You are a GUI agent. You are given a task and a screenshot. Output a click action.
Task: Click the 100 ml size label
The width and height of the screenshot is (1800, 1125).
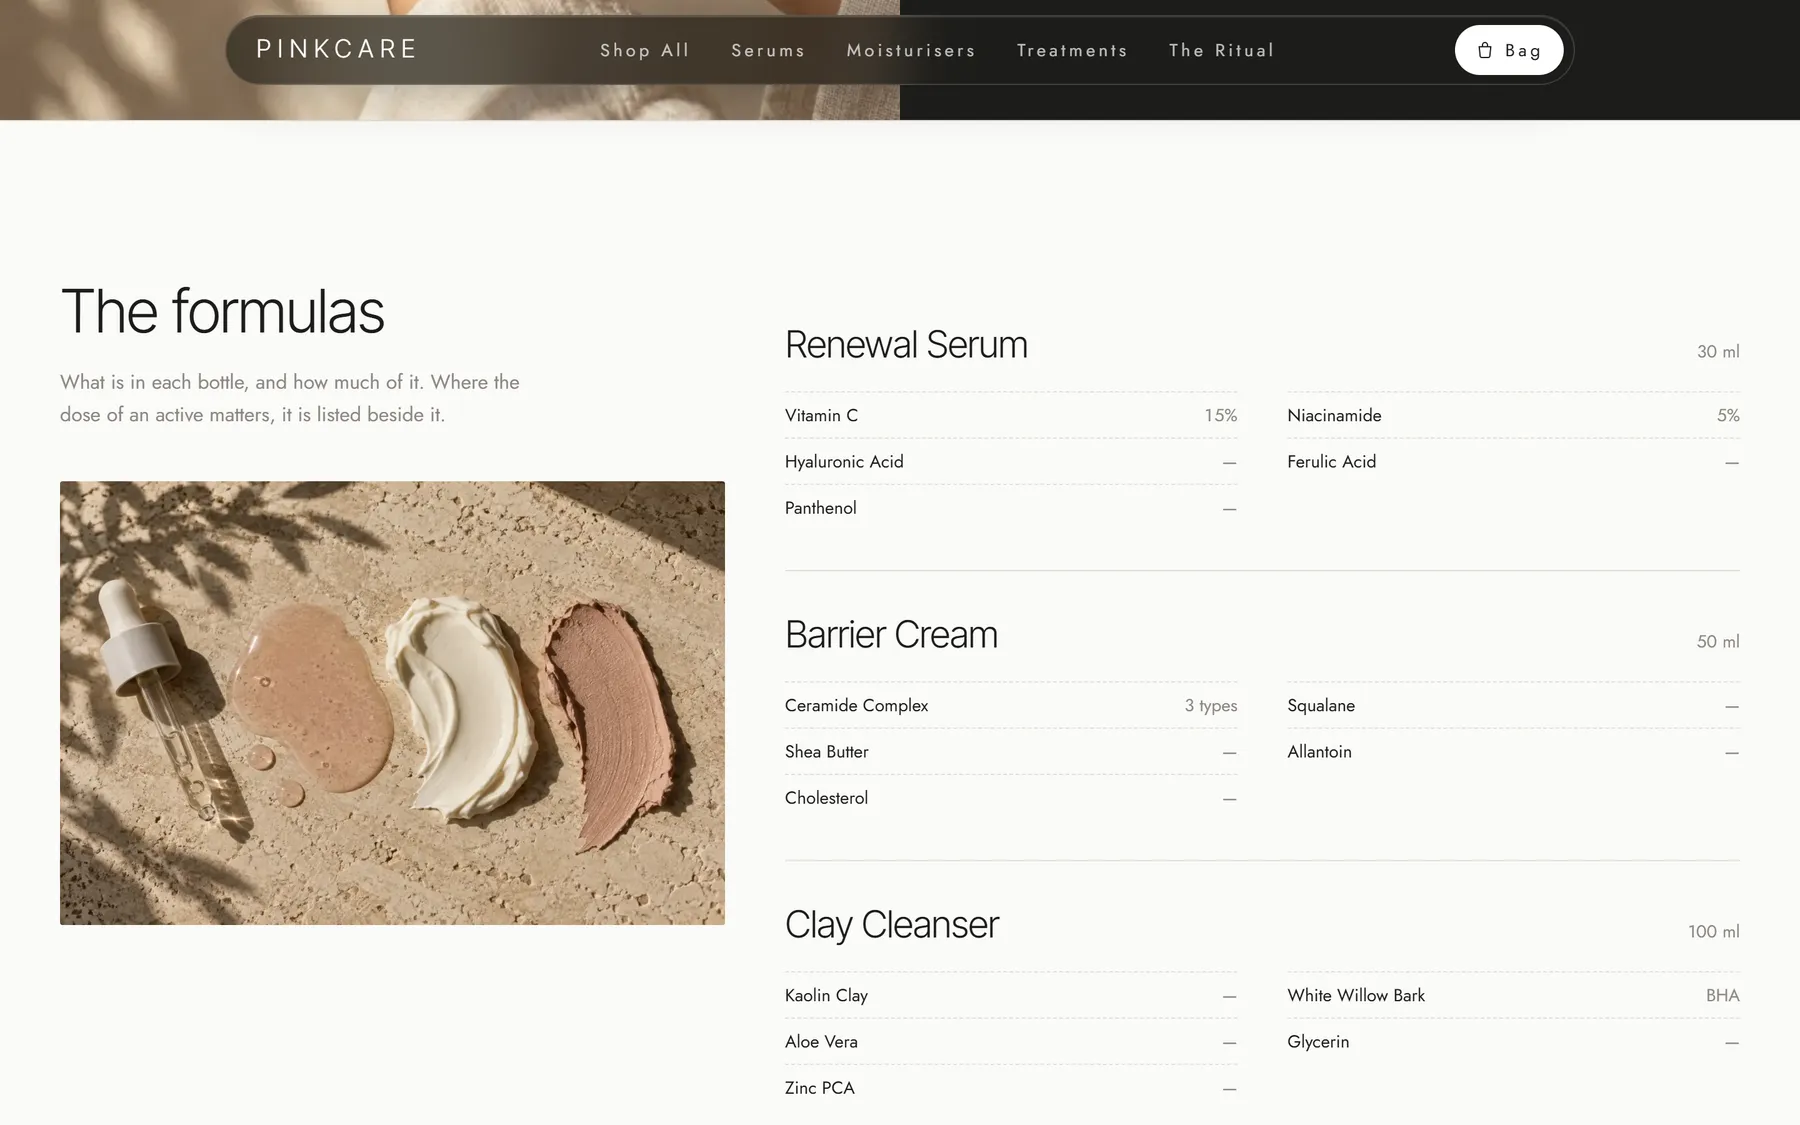[x=1714, y=932]
